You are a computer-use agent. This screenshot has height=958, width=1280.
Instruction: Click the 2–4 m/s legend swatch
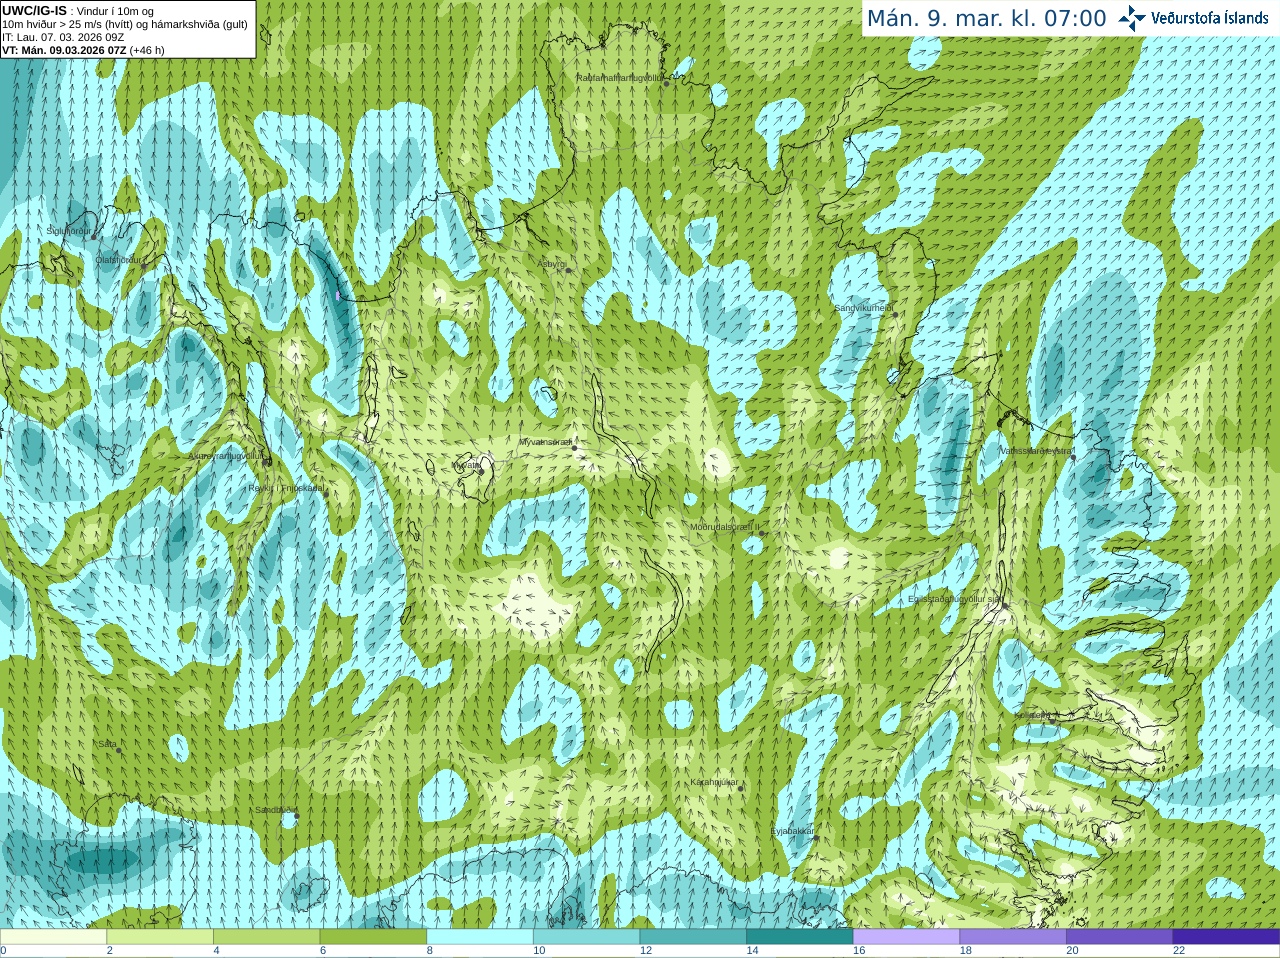(160, 937)
